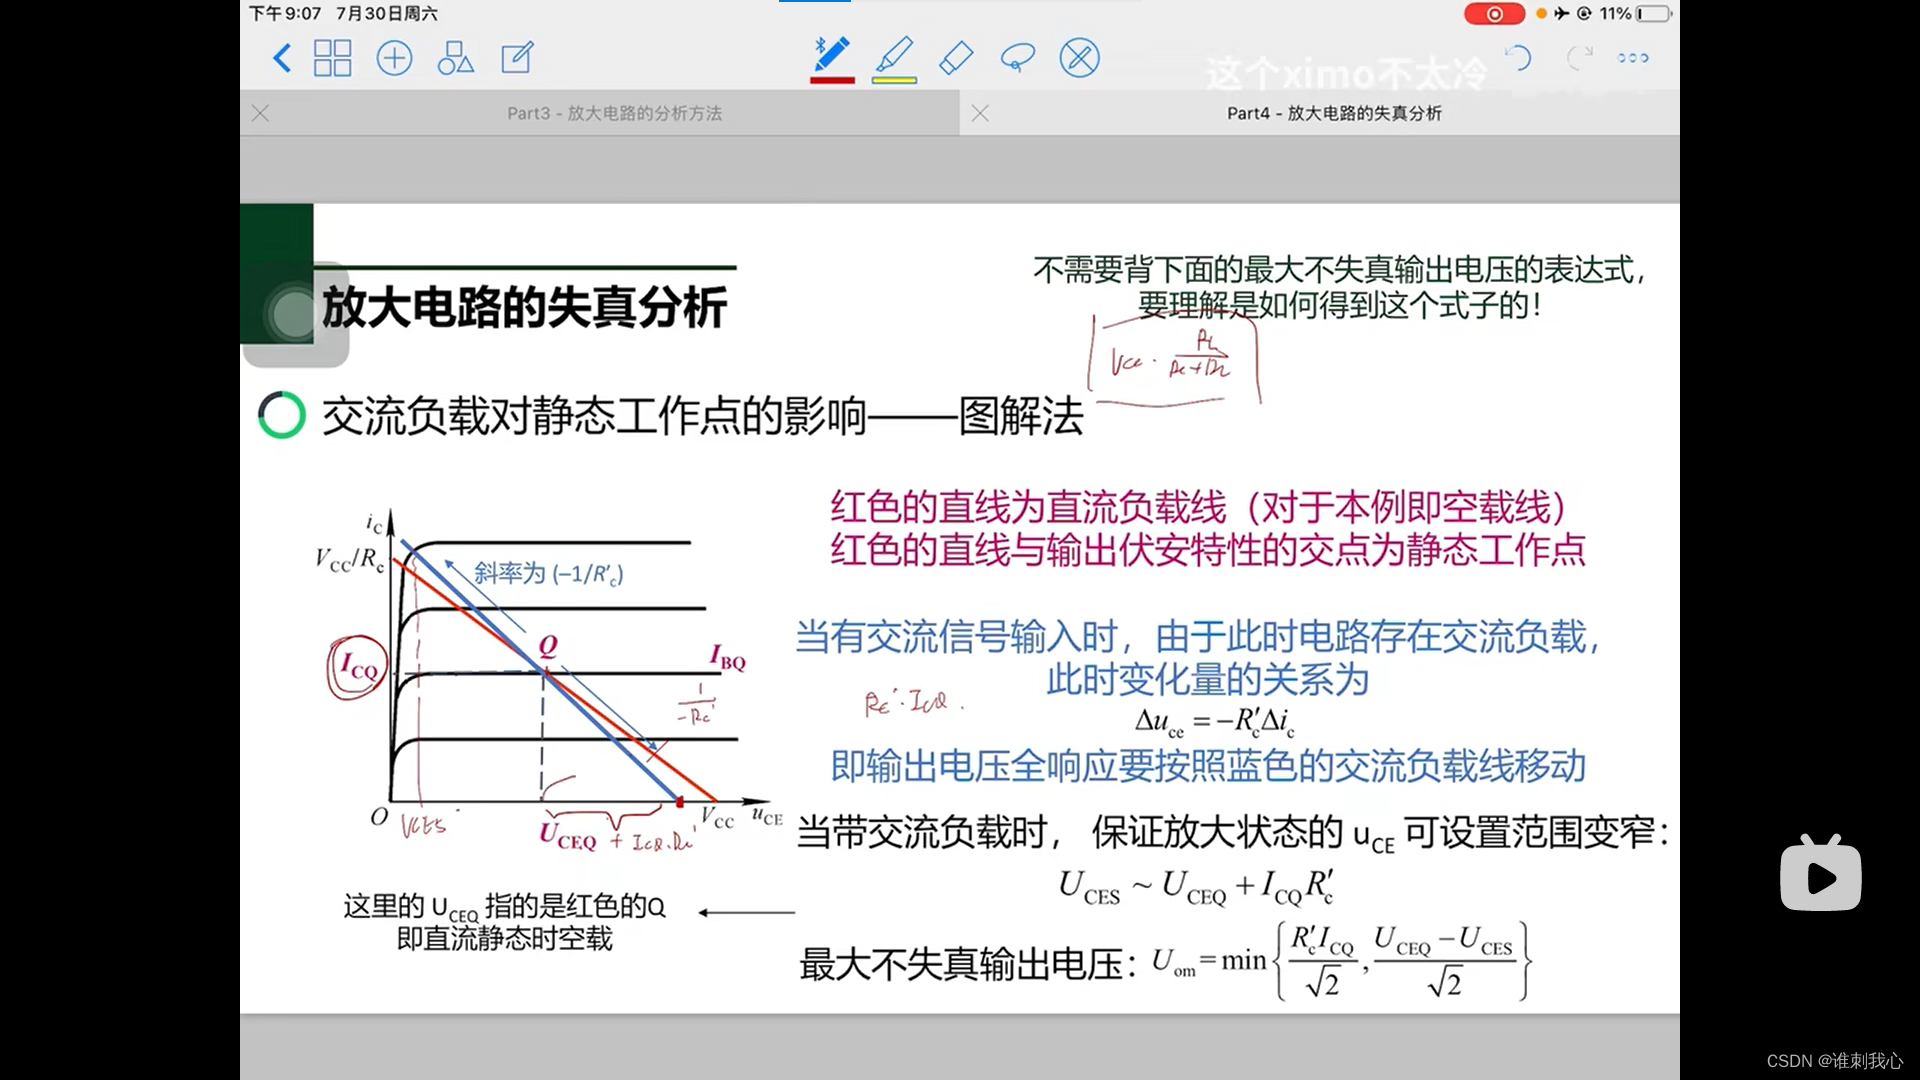The width and height of the screenshot is (1920, 1080).
Task: Tap the red screen recording indicator
Action: click(1494, 14)
